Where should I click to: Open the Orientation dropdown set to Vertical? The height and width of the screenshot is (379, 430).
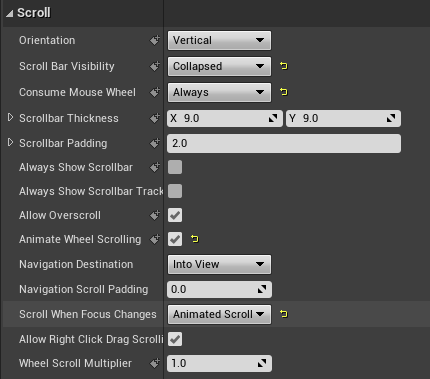point(219,40)
